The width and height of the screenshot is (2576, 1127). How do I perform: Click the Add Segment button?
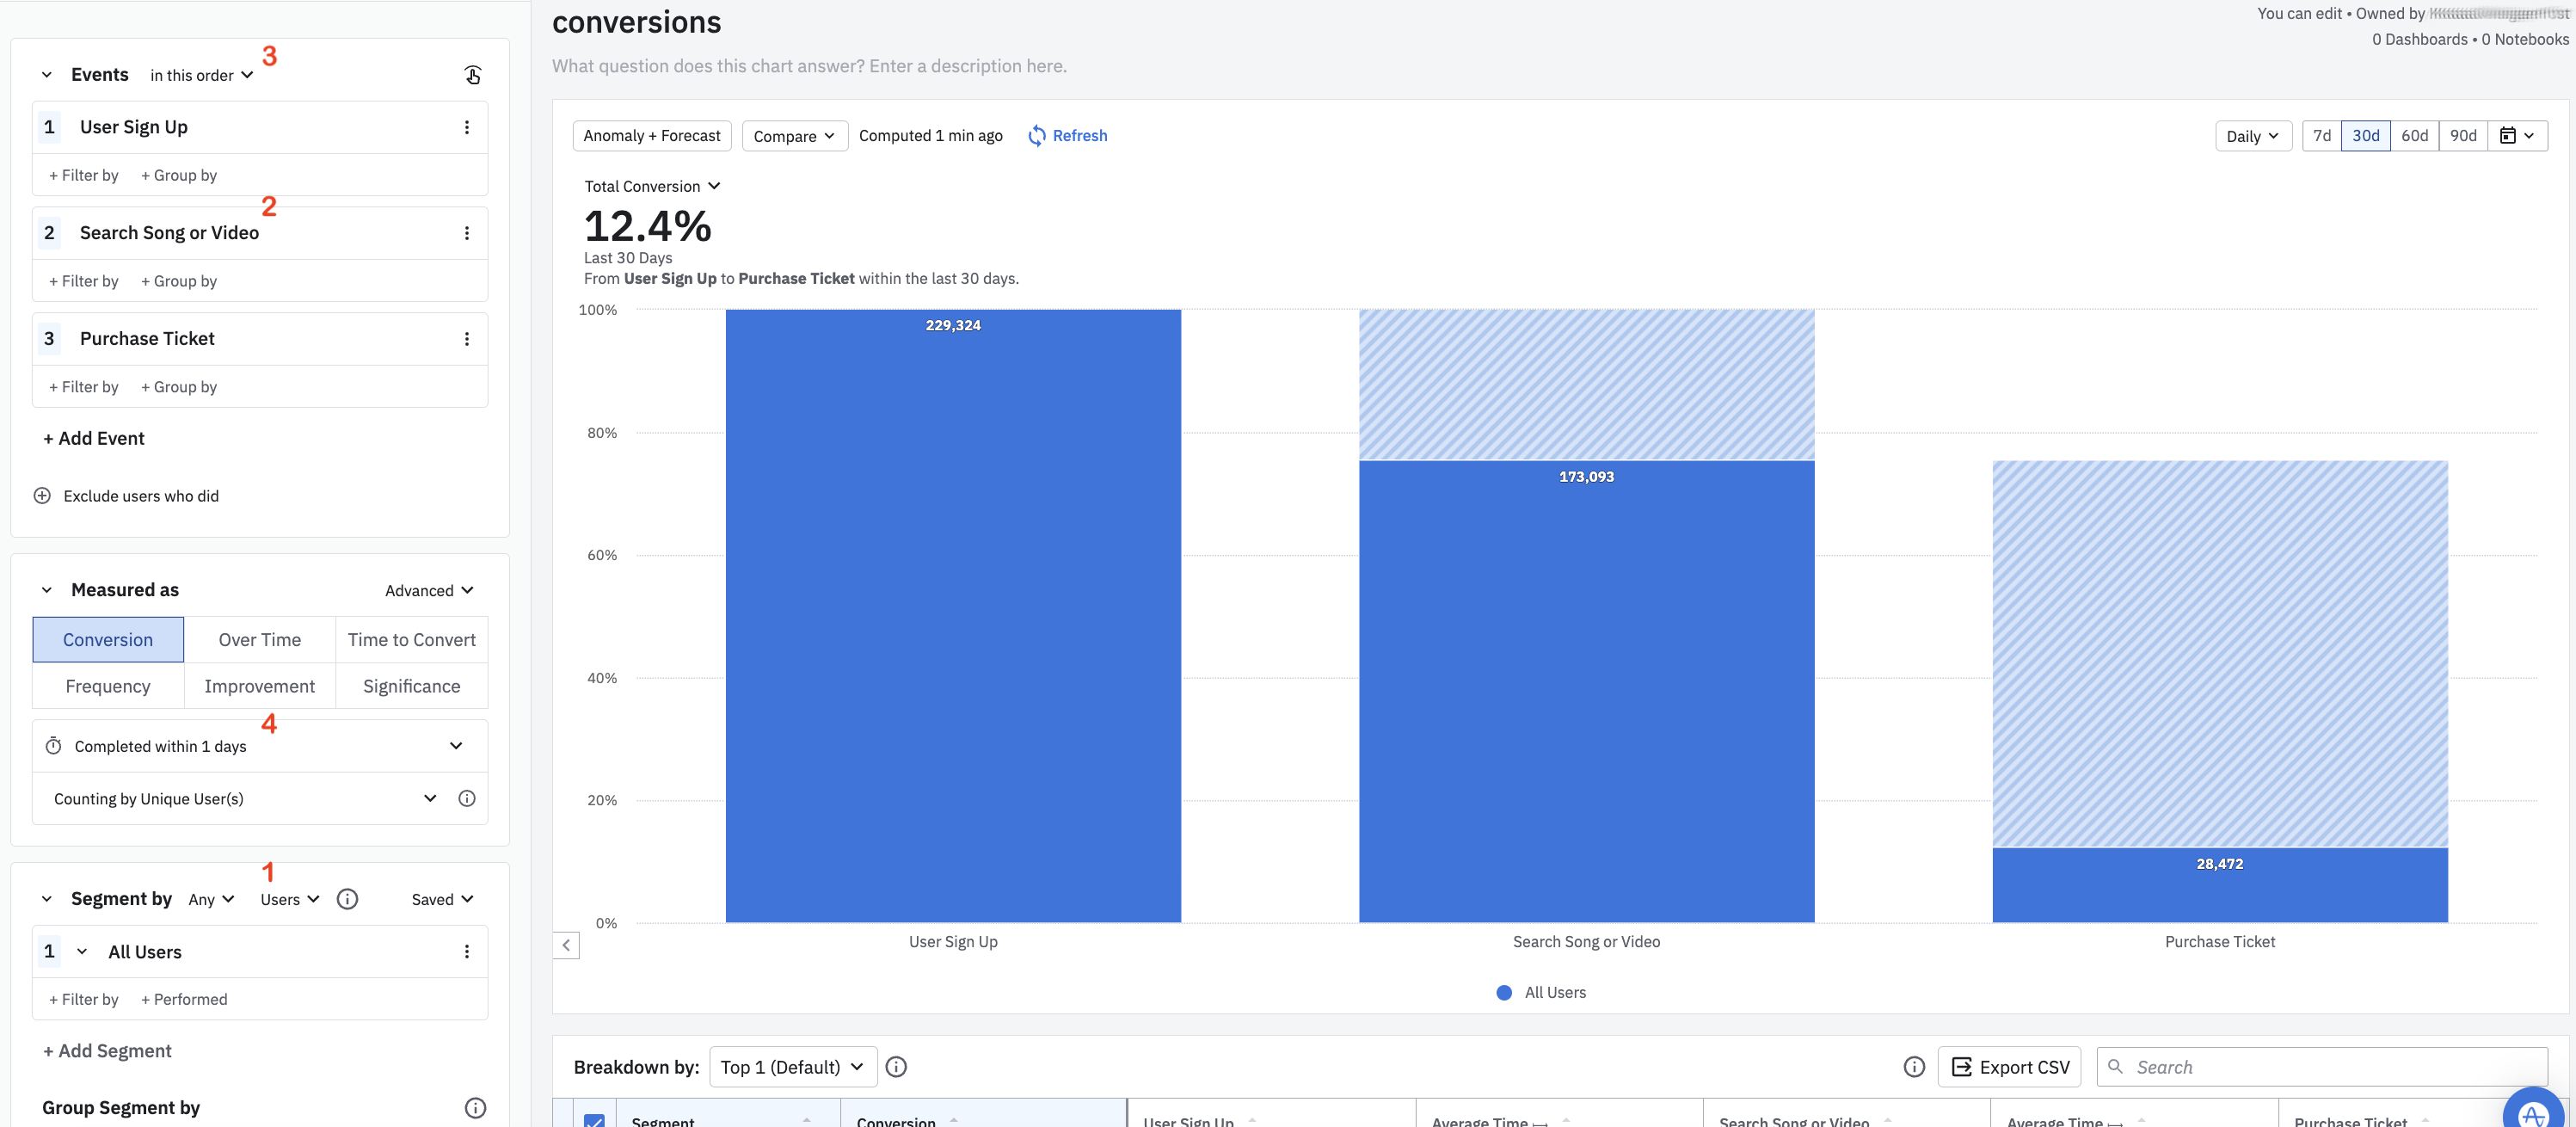coord(107,1048)
